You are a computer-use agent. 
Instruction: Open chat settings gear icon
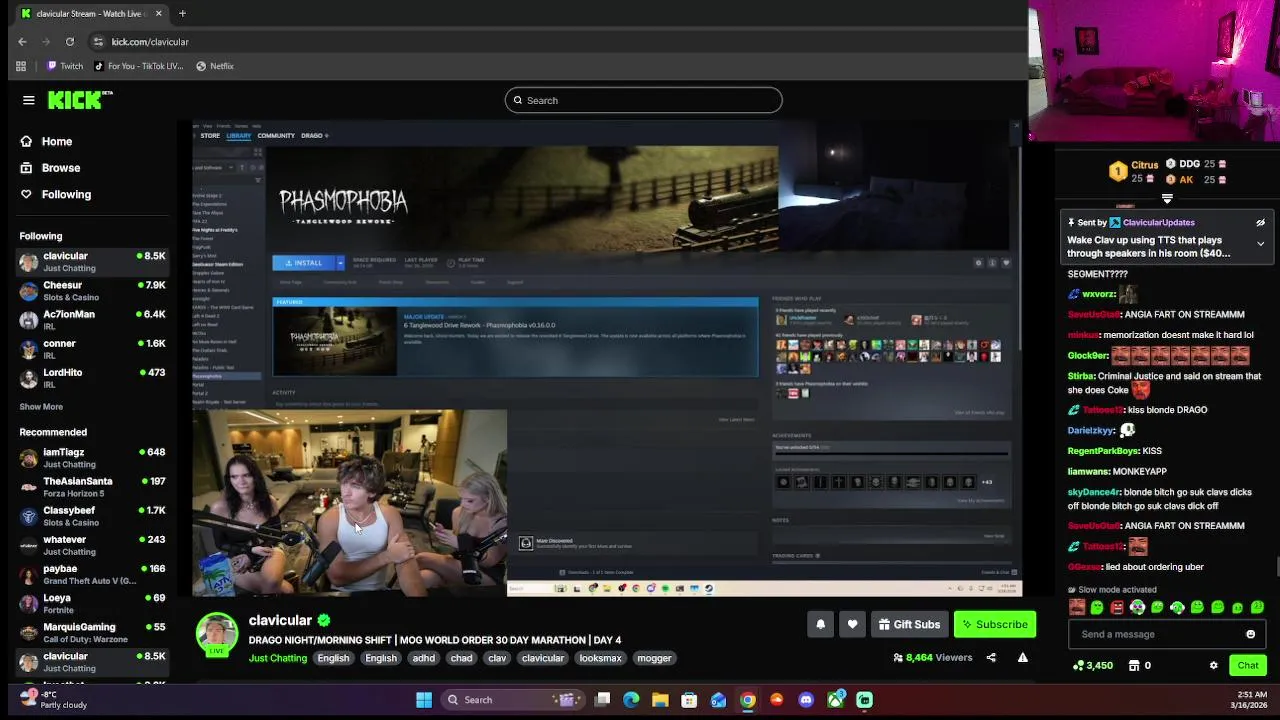1214,665
